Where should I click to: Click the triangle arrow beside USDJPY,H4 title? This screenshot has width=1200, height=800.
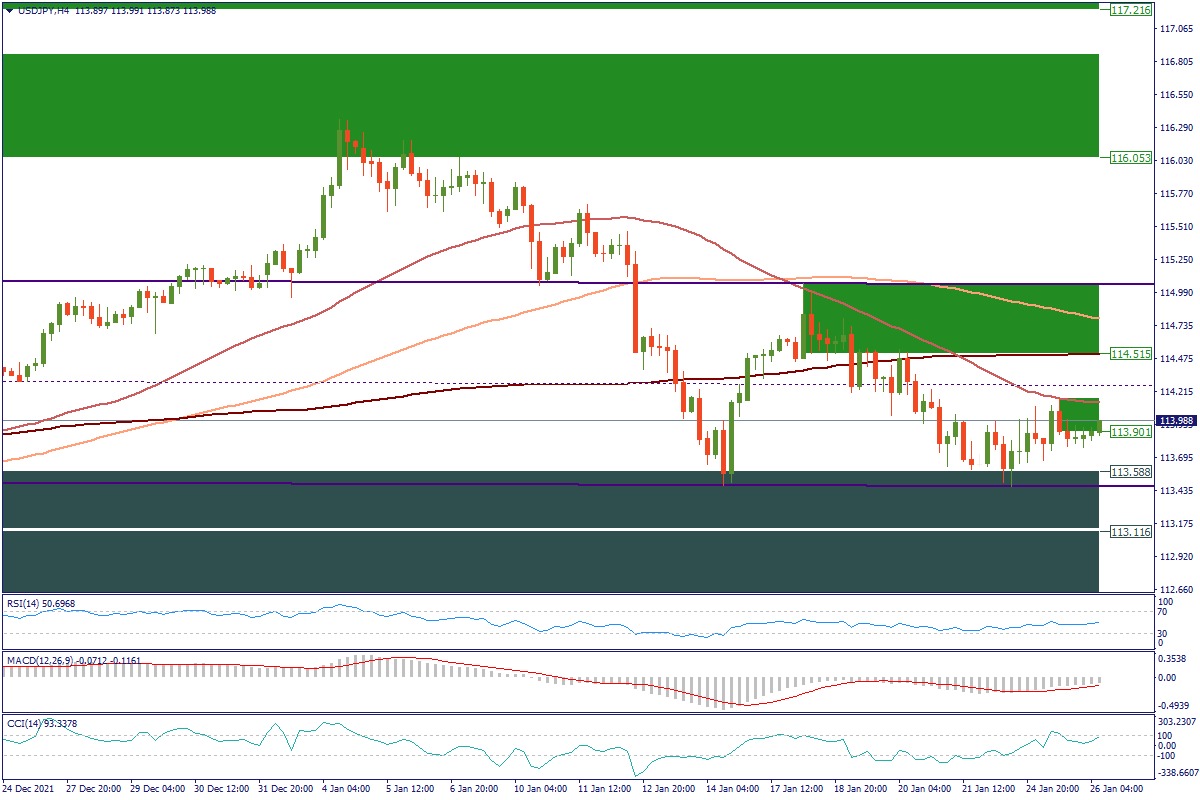9,10
